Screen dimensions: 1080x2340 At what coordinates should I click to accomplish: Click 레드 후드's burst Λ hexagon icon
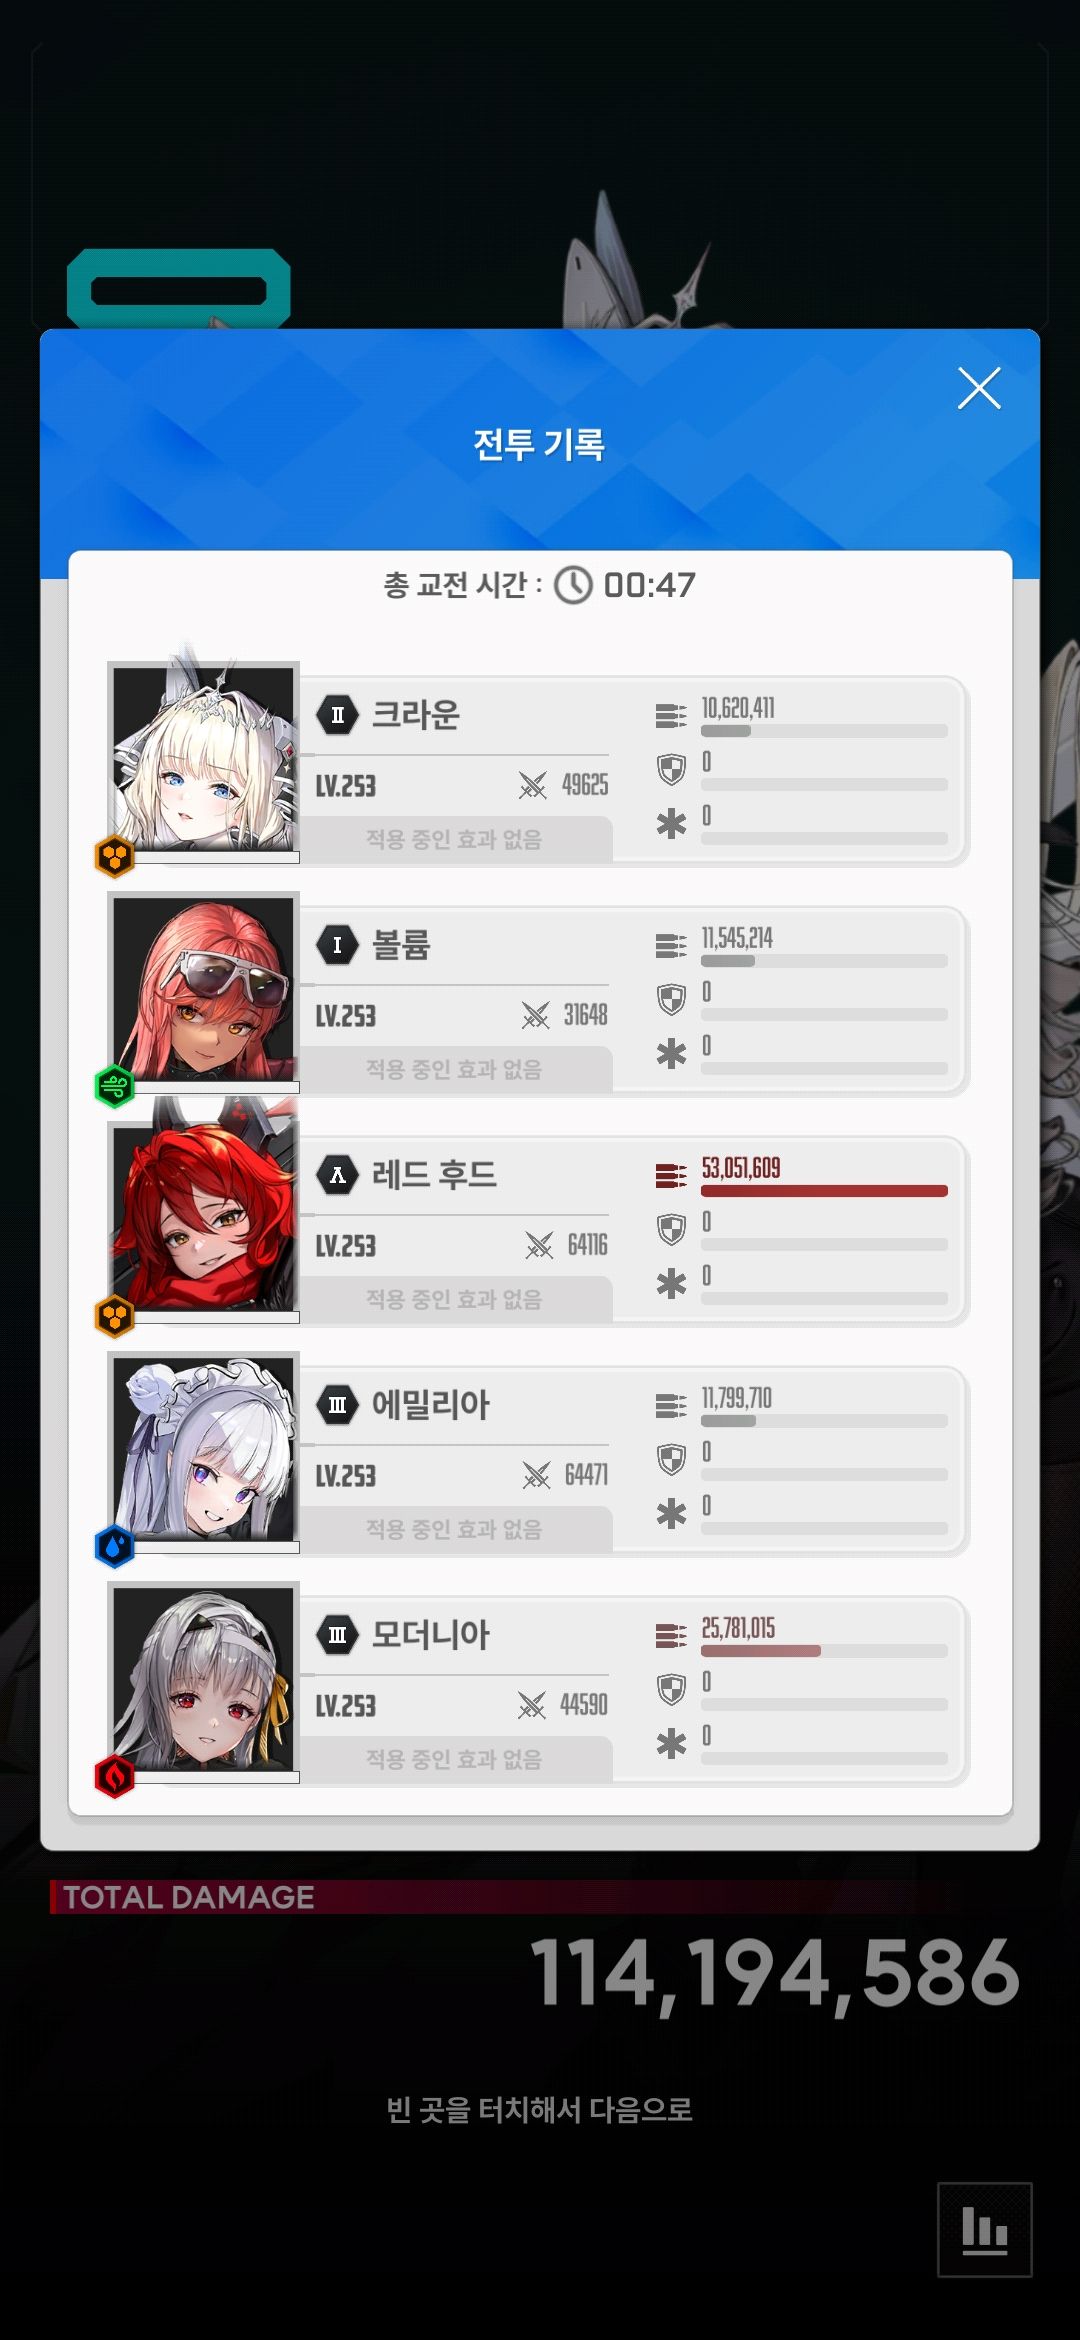click(x=338, y=1175)
